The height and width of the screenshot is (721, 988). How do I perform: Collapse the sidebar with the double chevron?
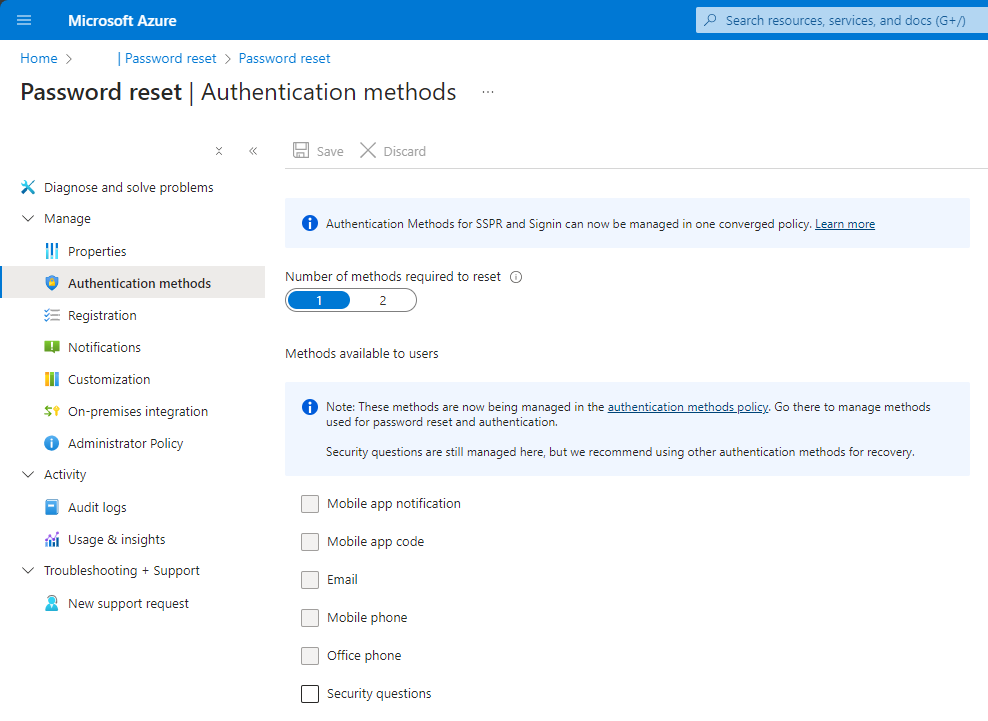pyautogui.click(x=253, y=151)
